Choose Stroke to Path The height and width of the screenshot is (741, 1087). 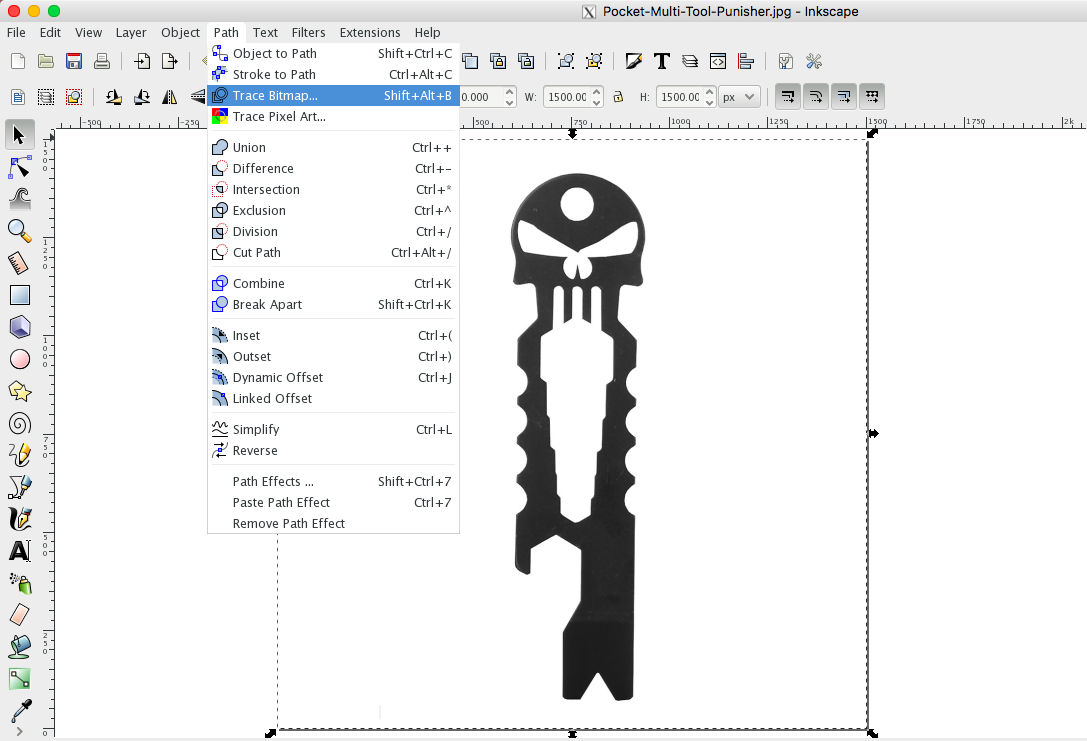click(333, 74)
